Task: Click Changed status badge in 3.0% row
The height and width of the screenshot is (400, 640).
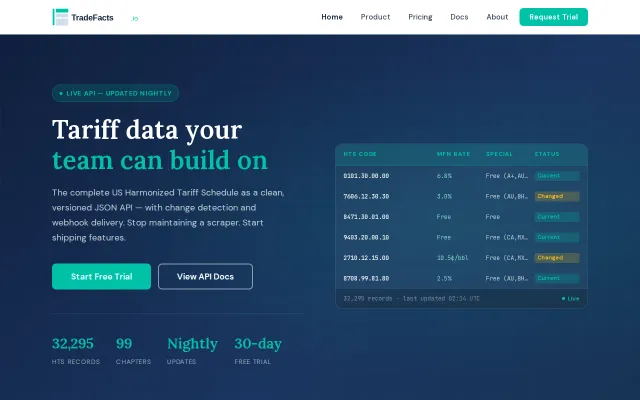Action: pos(557,196)
